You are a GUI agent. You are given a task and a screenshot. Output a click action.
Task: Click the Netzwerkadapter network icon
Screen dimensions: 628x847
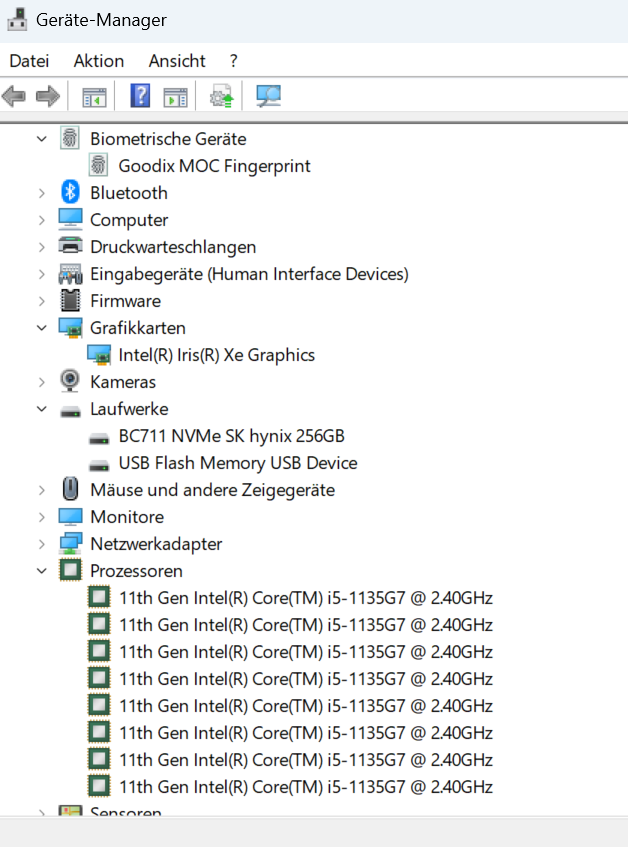click(70, 543)
